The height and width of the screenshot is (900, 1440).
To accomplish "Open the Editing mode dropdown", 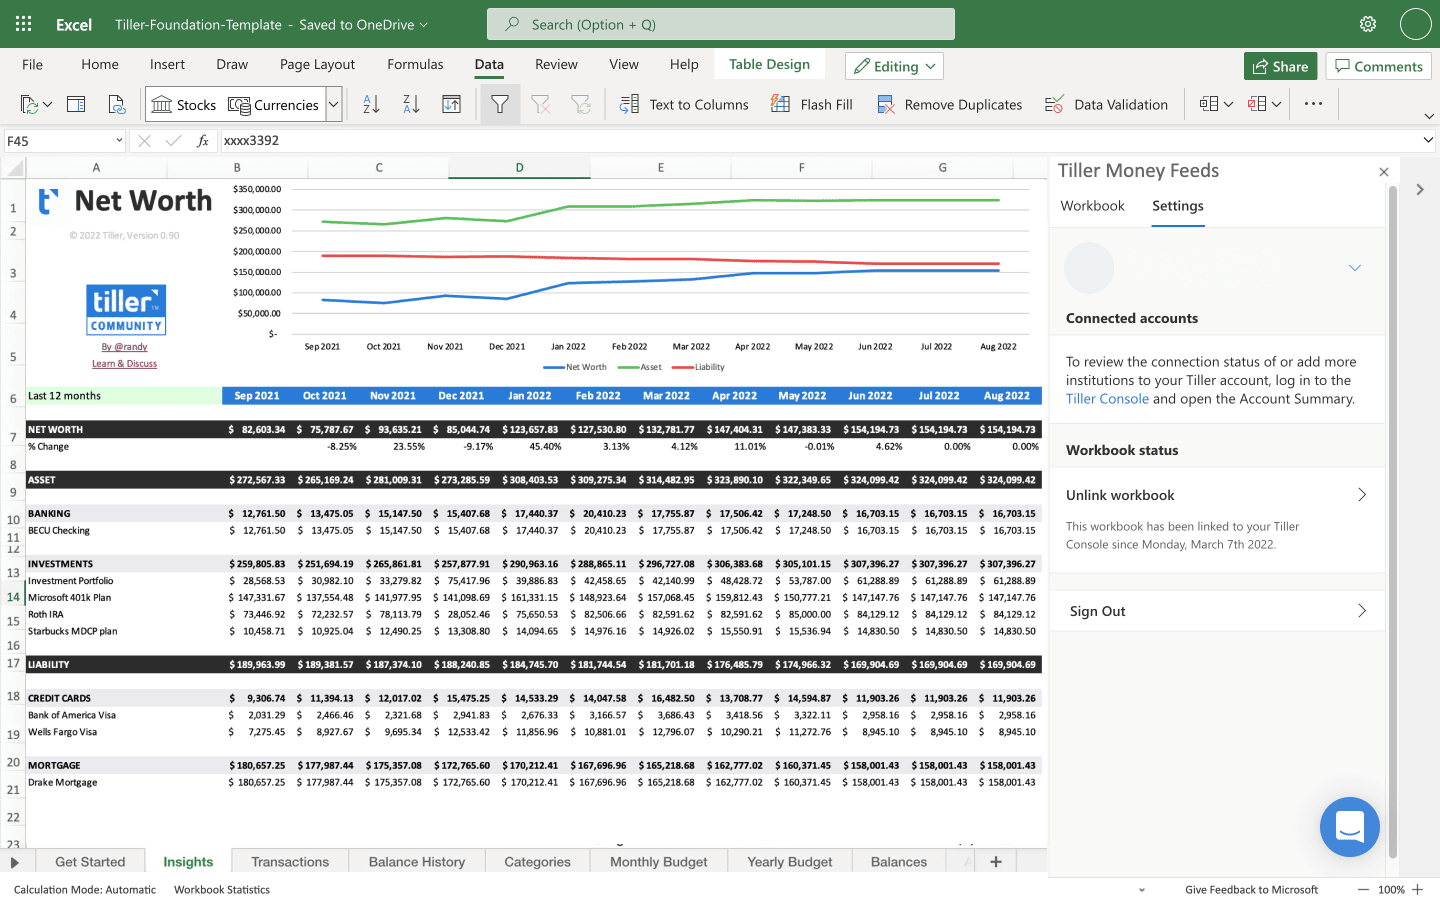I will click(x=894, y=66).
